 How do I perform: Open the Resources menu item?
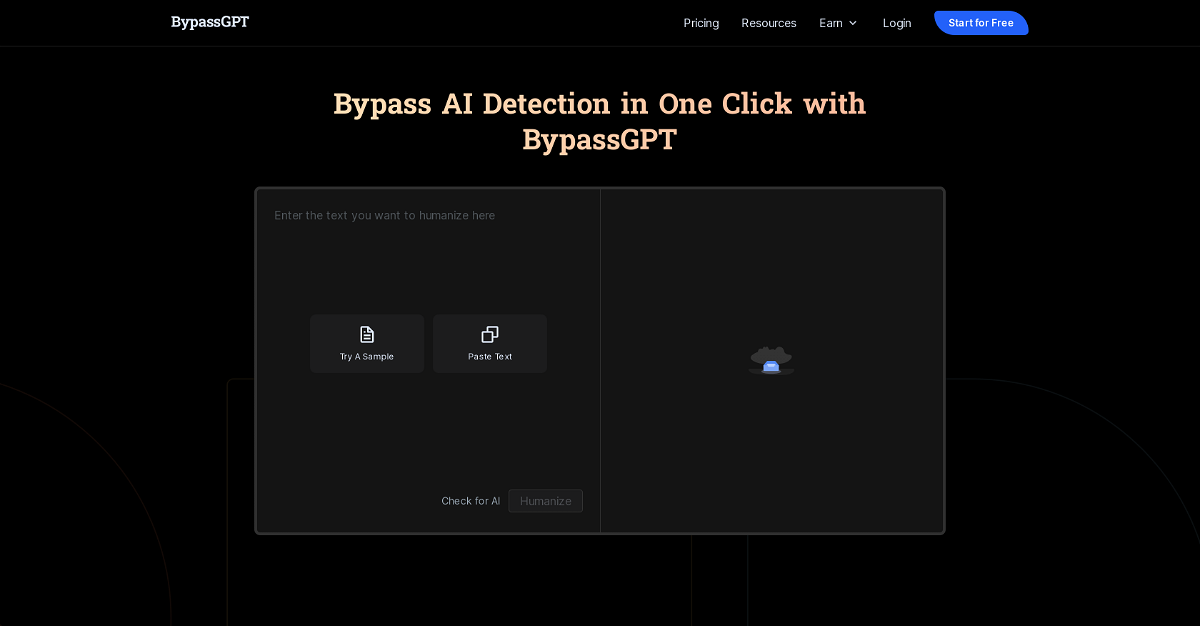click(769, 23)
